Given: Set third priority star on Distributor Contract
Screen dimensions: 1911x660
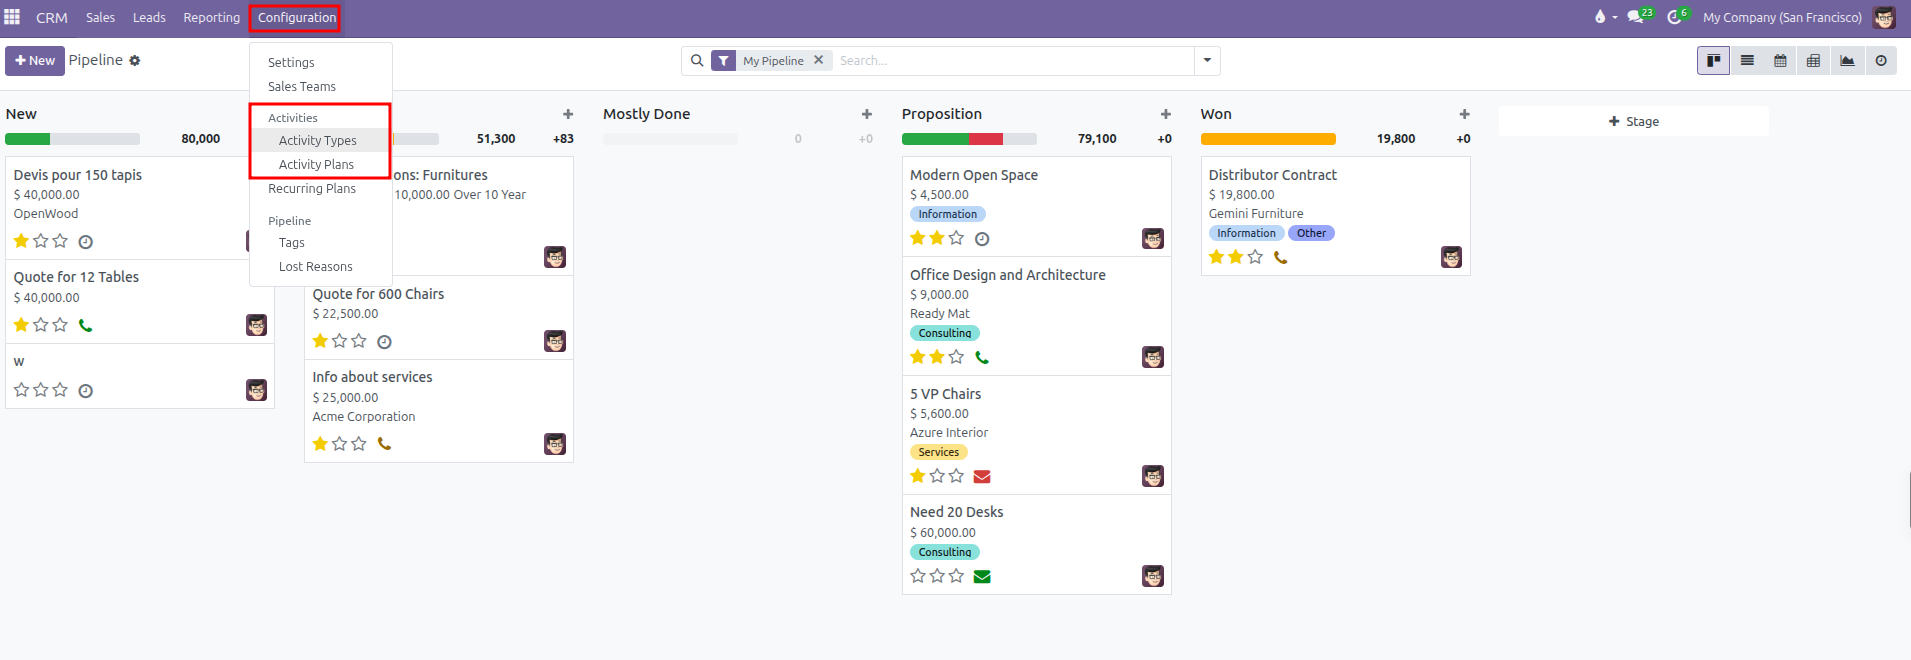Looking at the screenshot, I should (1255, 257).
